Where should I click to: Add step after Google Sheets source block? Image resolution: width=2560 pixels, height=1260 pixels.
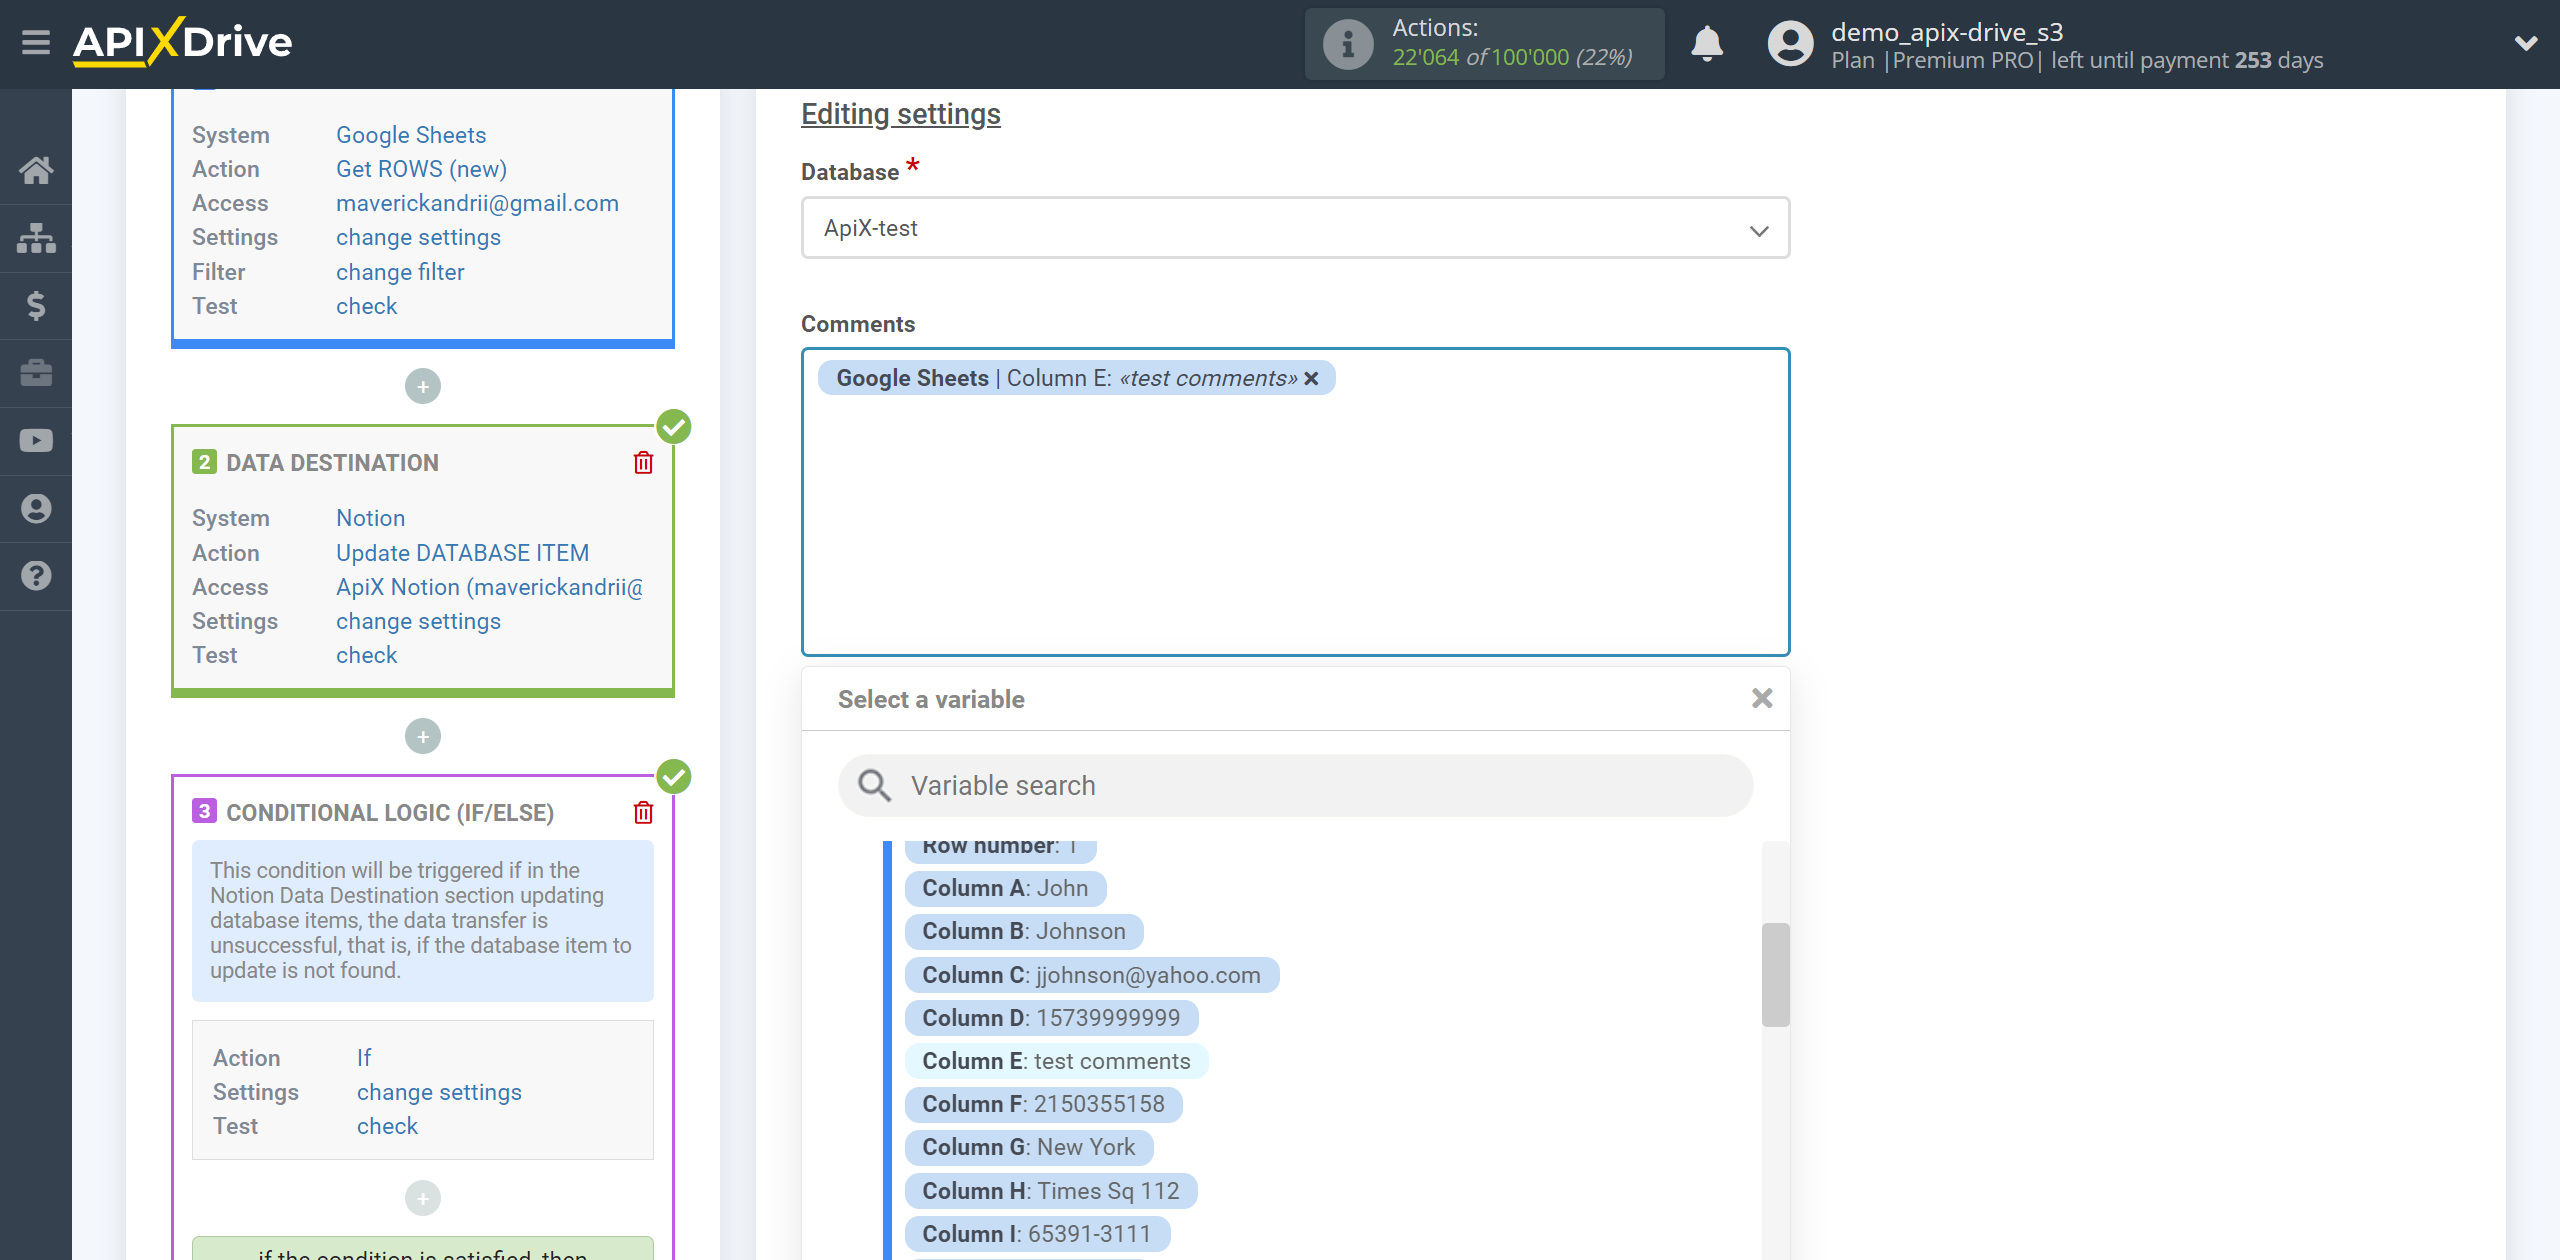click(423, 386)
